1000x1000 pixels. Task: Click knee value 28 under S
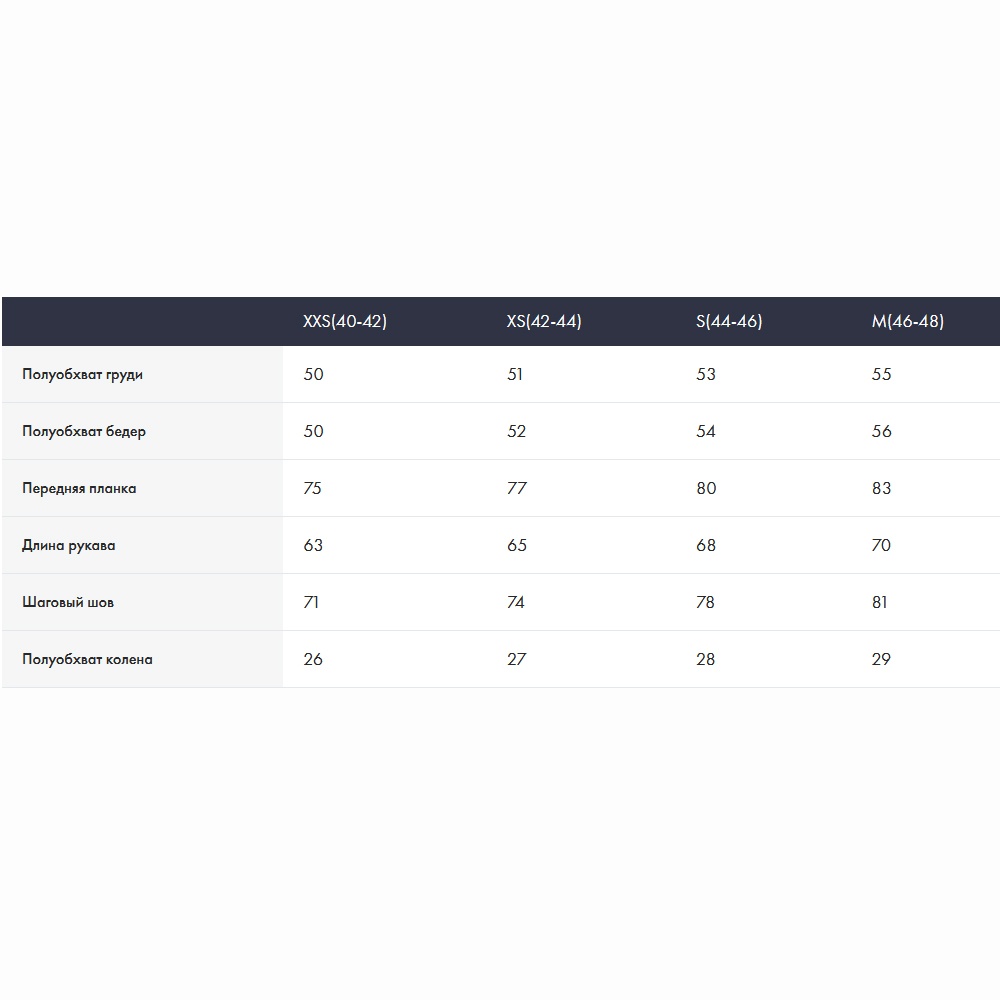pyautogui.click(x=705, y=659)
